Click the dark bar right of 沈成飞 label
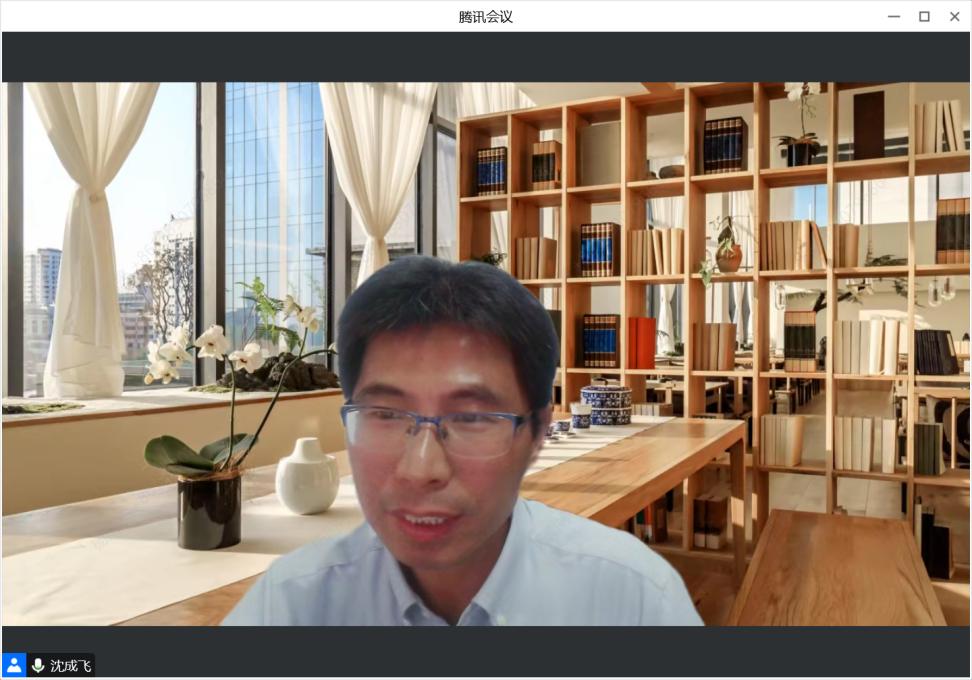Screen dimensions: 972x680 pyautogui.click(x=530, y=652)
